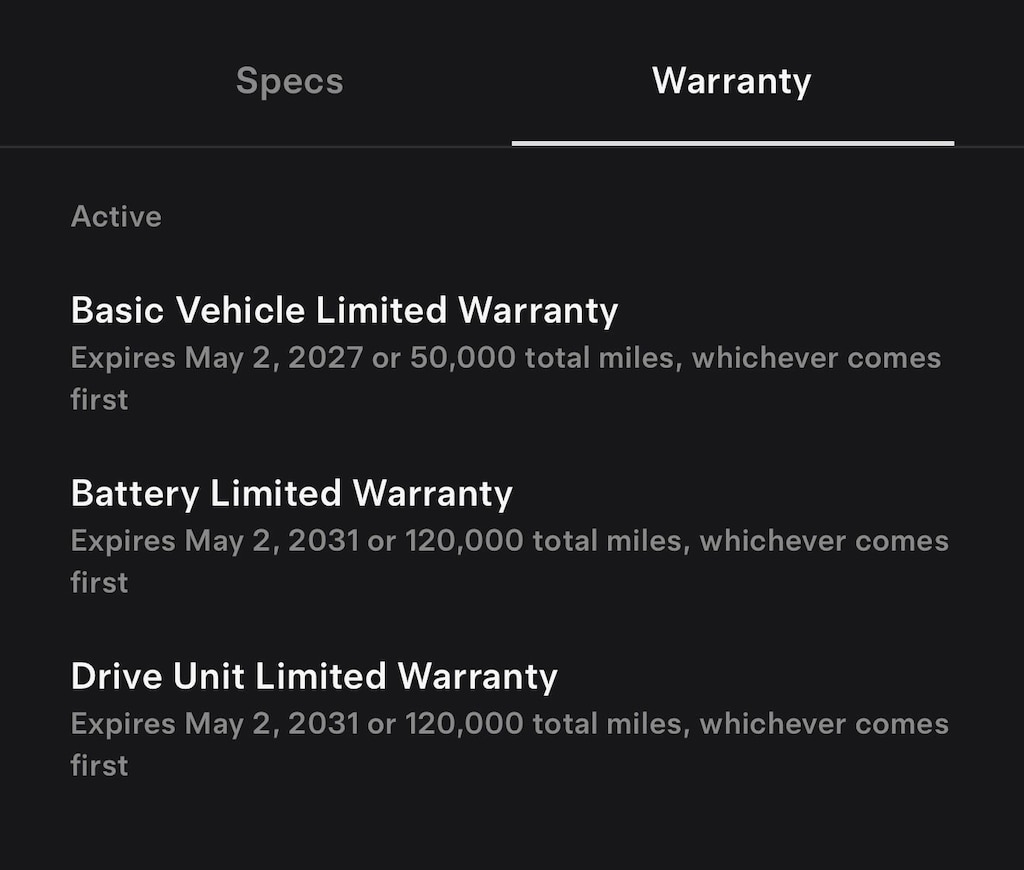Select the Battery Limited Warranty heading
The image size is (1024, 870).
(x=291, y=493)
